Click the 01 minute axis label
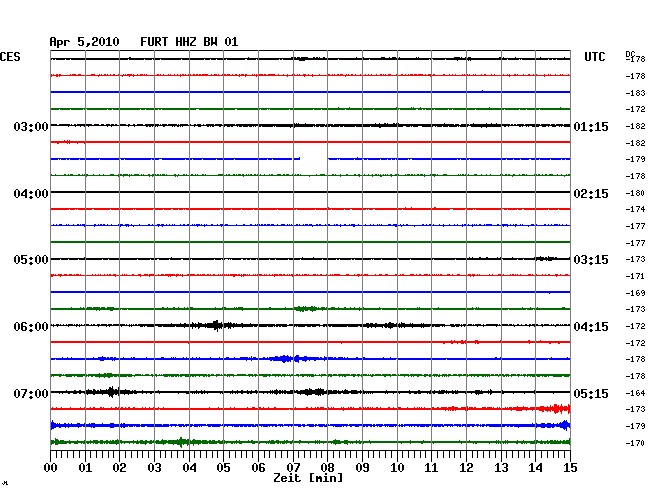The height and width of the screenshot is (494, 650). click(x=85, y=468)
